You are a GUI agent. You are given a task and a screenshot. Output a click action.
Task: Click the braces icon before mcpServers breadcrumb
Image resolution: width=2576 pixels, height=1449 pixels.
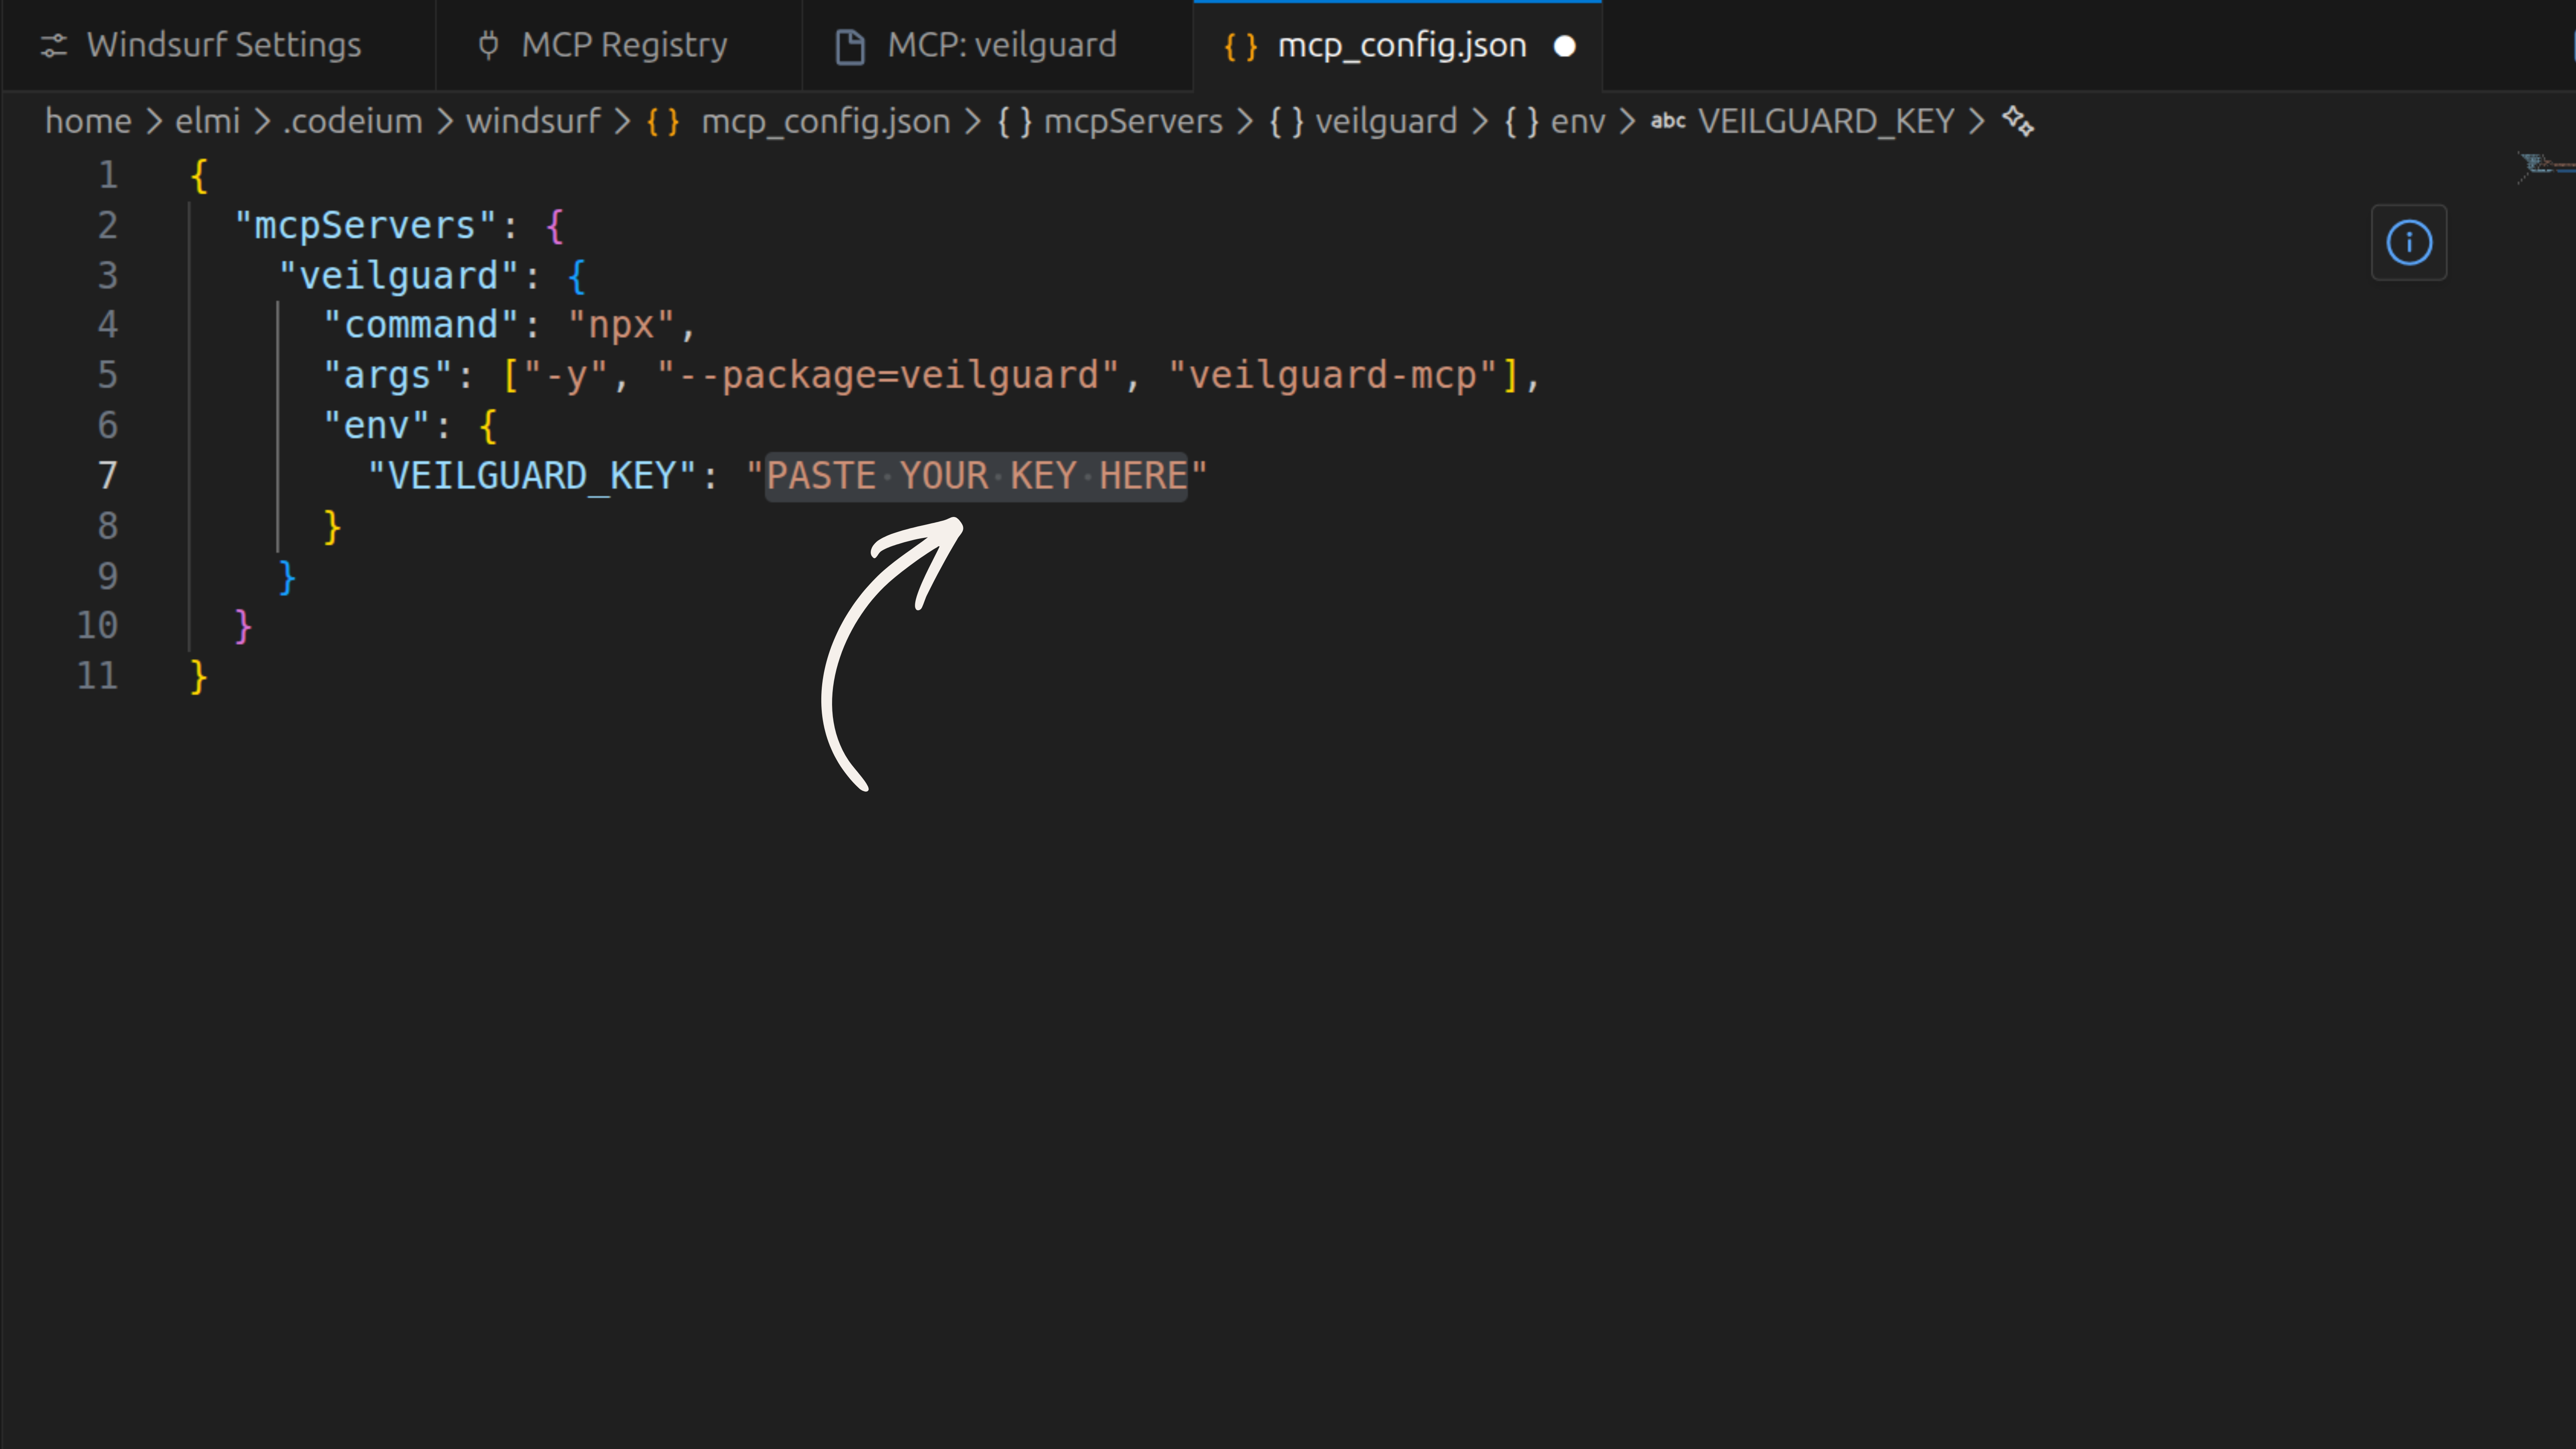(x=1014, y=122)
